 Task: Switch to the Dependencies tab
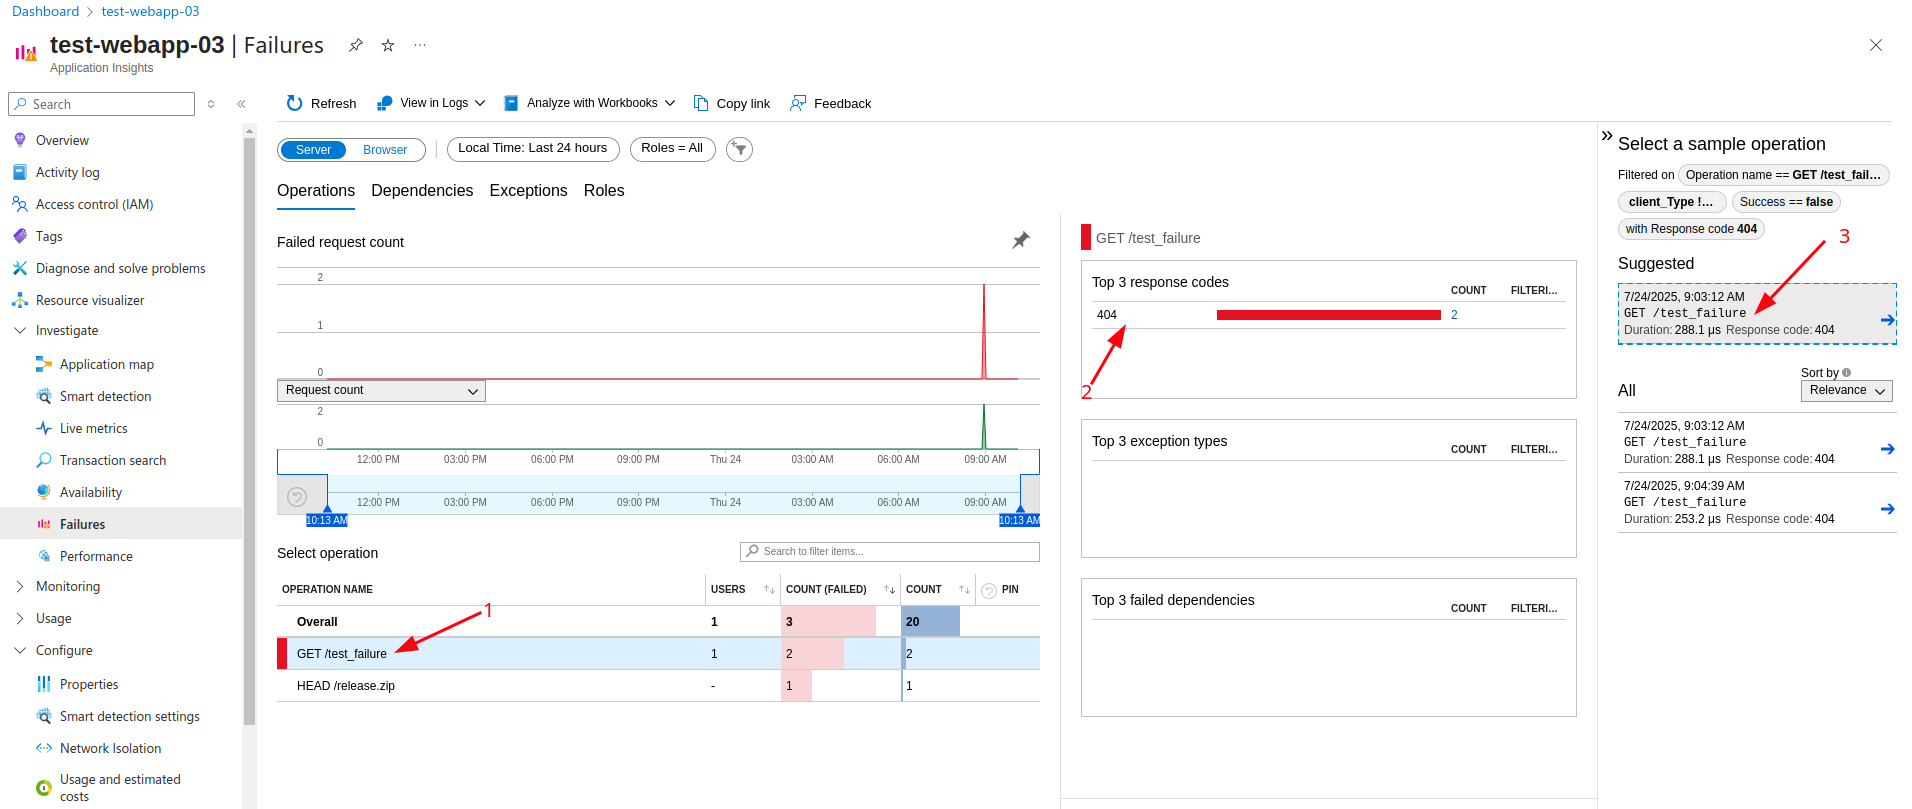(x=422, y=191)
